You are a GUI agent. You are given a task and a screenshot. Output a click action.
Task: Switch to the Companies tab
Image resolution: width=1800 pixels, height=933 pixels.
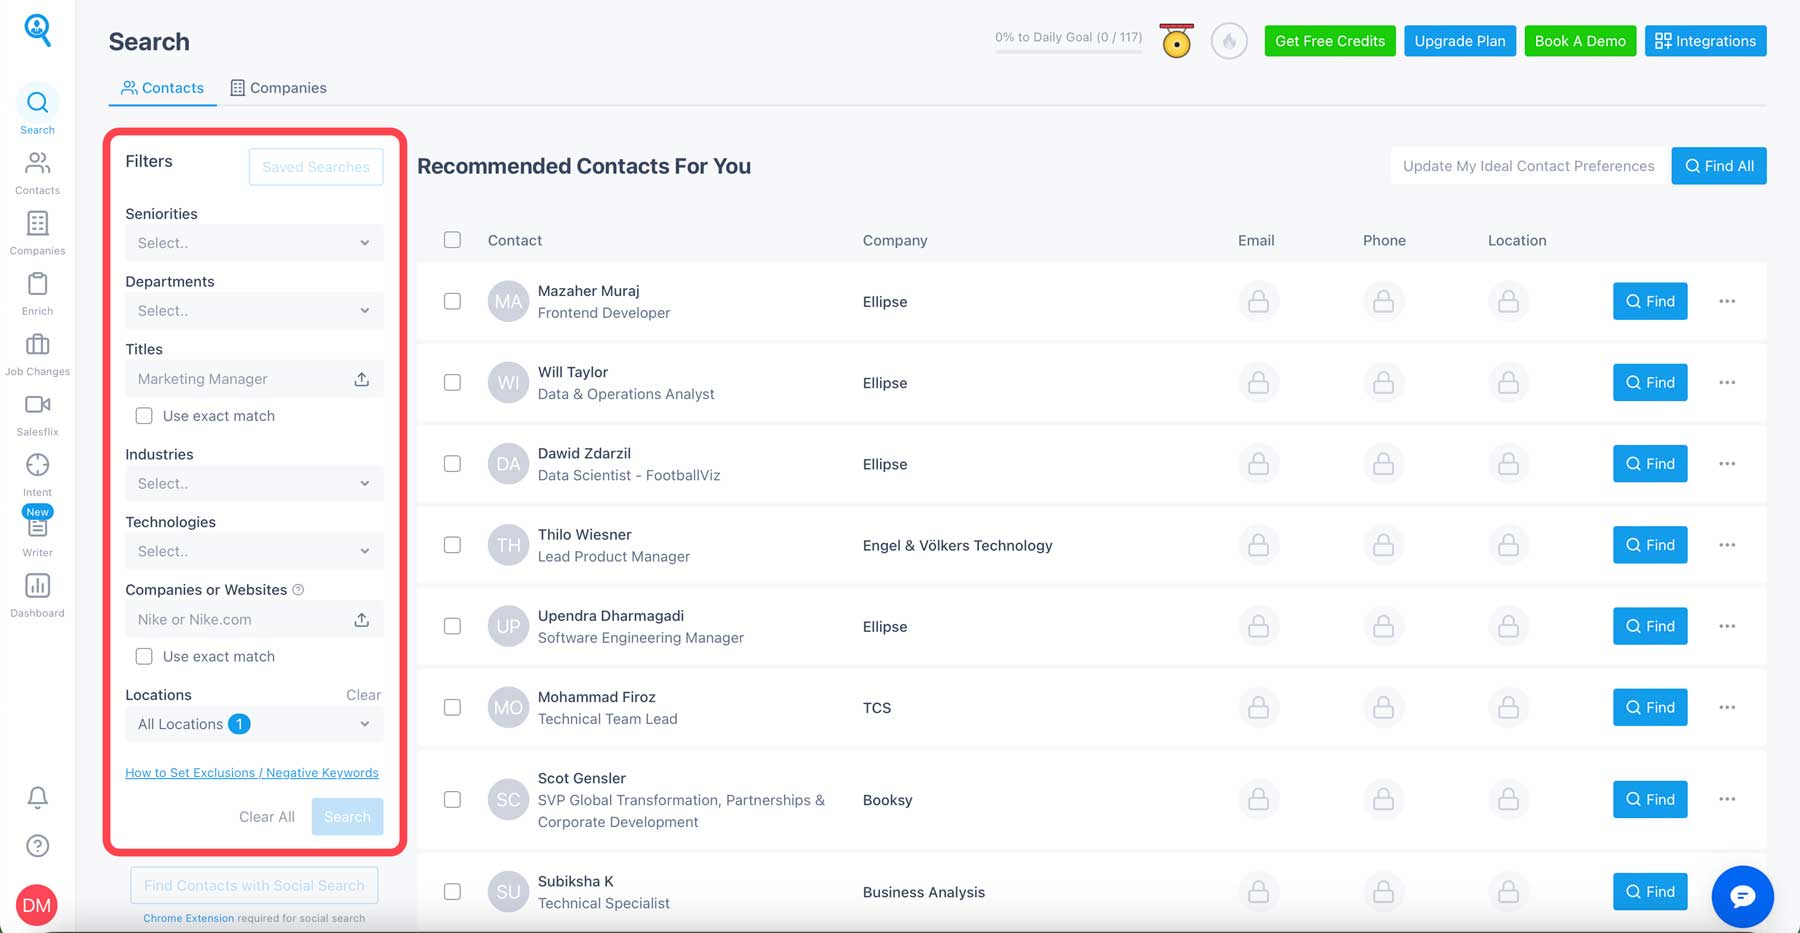pyautogui.click(x=278, y=87)
